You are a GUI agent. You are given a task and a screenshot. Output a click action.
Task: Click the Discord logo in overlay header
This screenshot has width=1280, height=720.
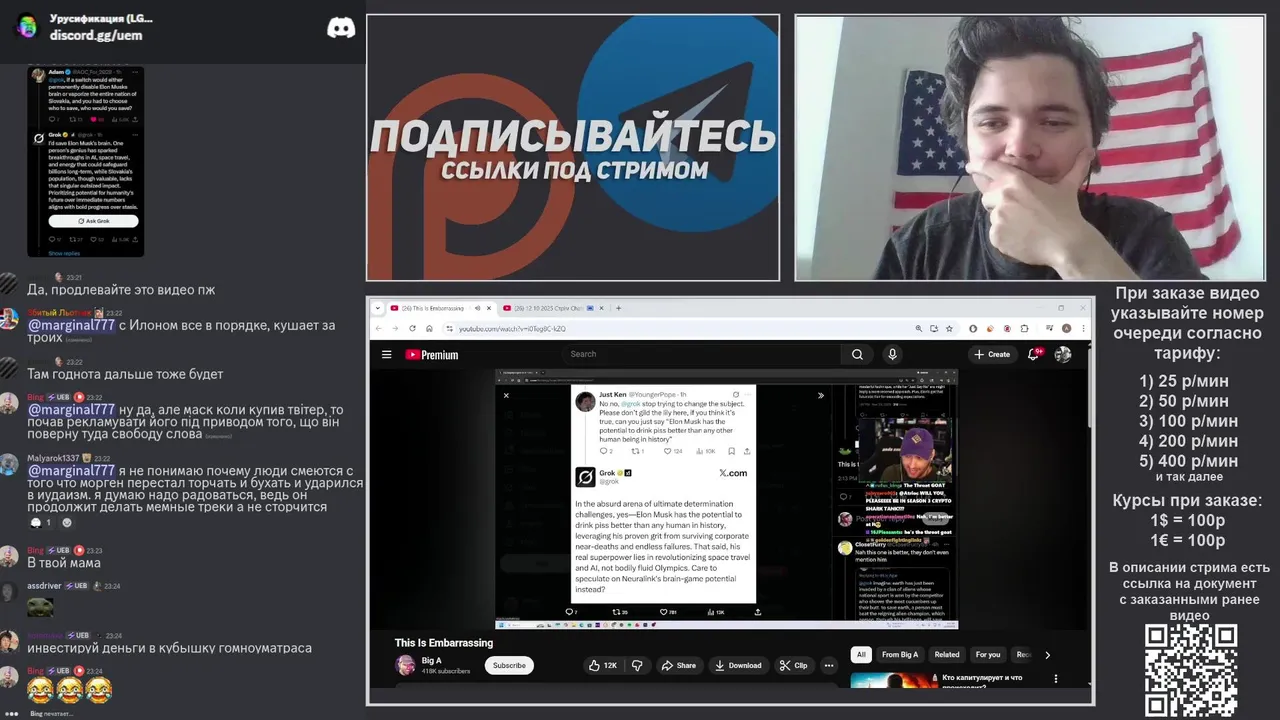(x=341, y=28)
